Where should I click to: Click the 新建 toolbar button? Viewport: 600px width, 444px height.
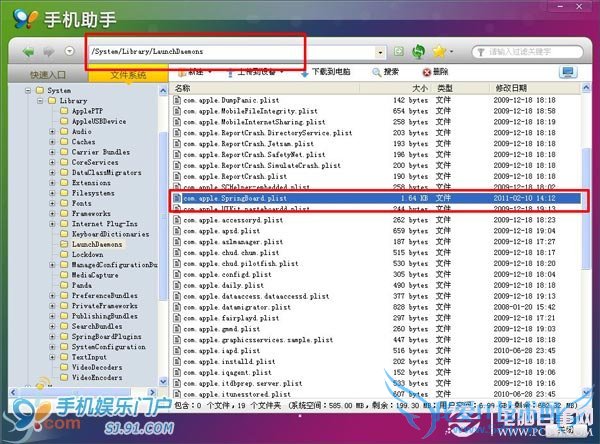pyautogui.click(x=195, y=72)
